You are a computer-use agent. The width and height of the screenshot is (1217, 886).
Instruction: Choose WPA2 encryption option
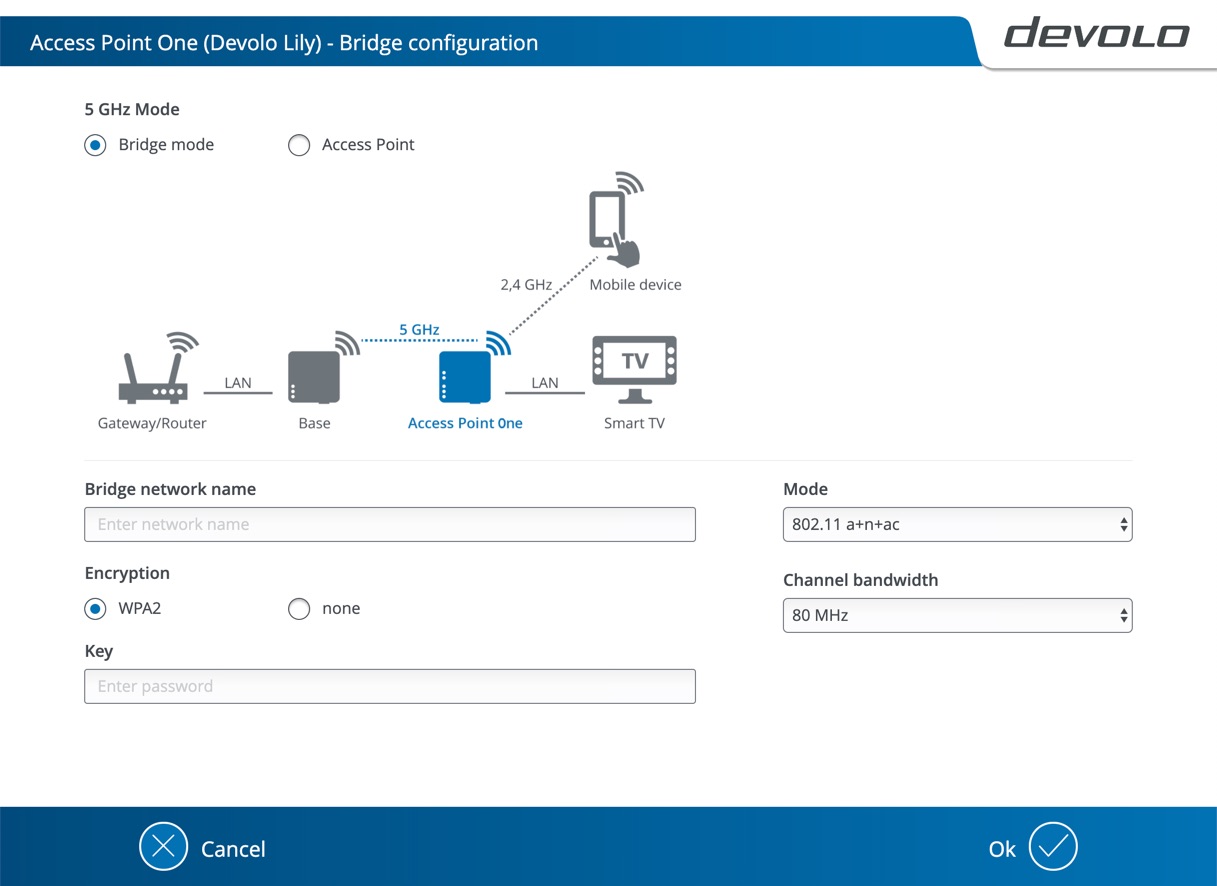click(96, 609)
